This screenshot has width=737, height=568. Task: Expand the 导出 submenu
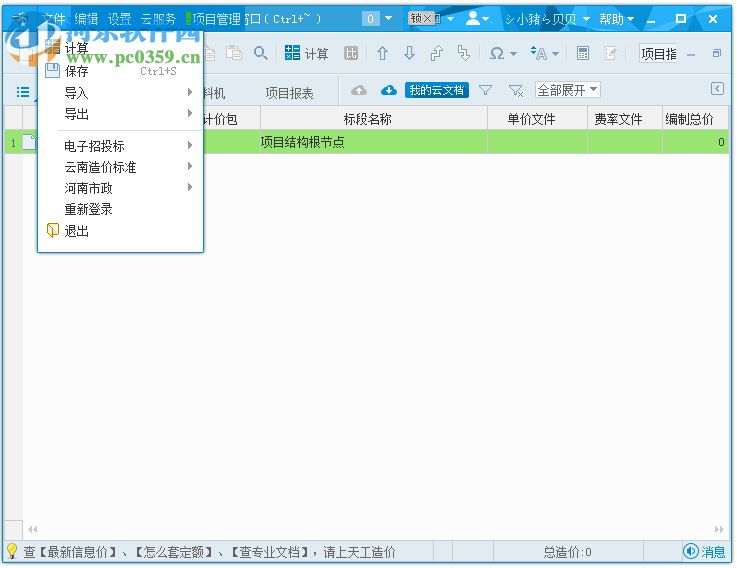coord(120,113)
